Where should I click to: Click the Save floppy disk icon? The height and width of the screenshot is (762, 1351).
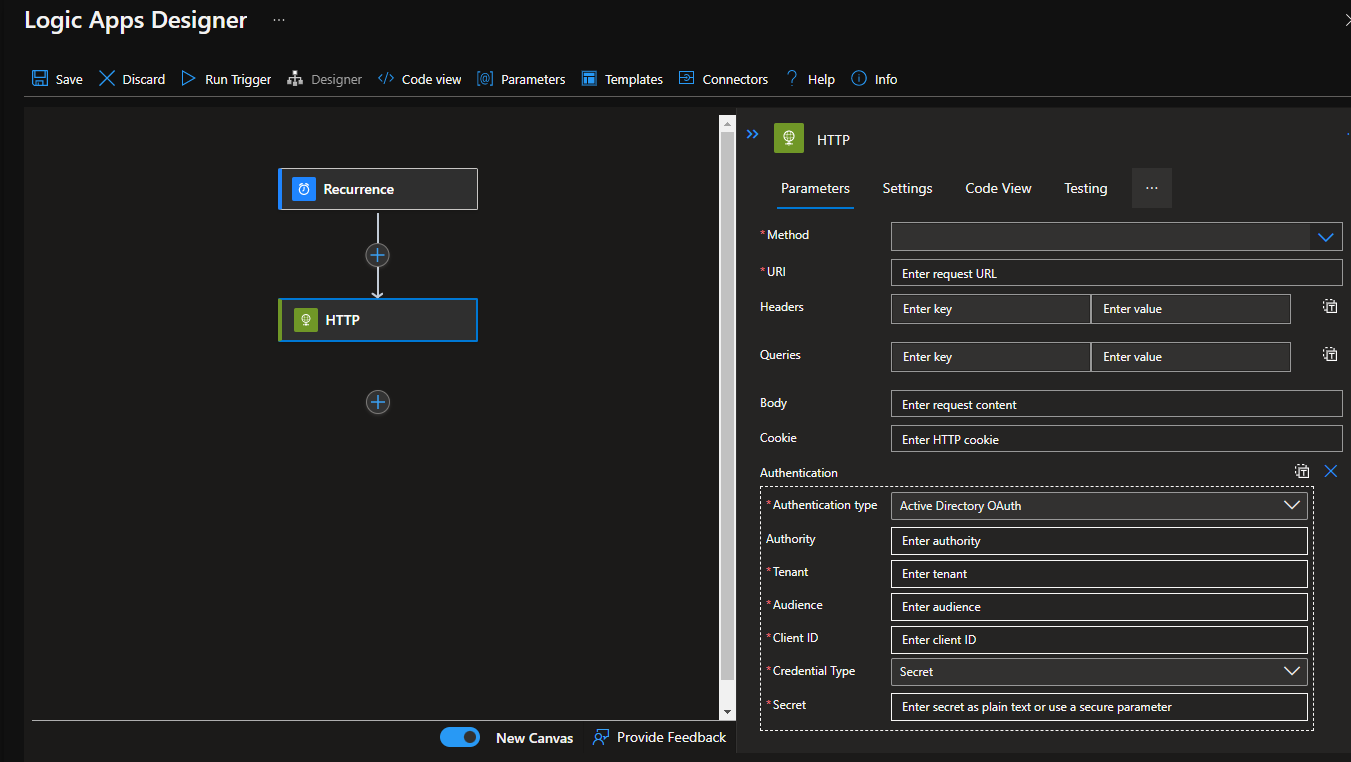coord(40,79)
